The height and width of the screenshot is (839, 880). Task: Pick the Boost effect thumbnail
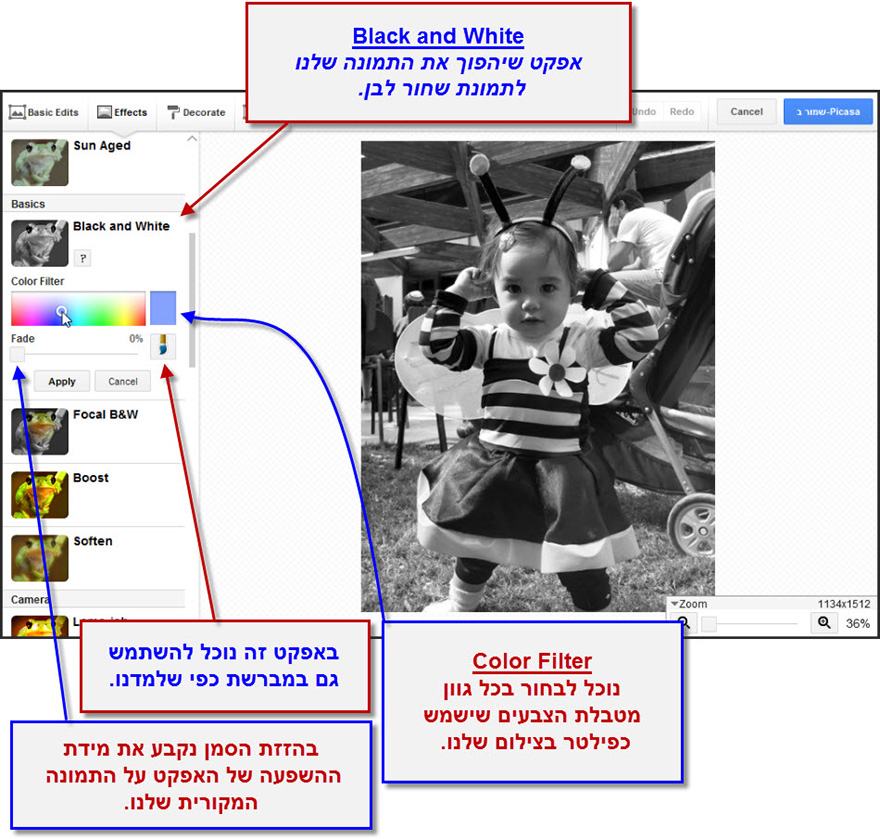tap(40, 494)
